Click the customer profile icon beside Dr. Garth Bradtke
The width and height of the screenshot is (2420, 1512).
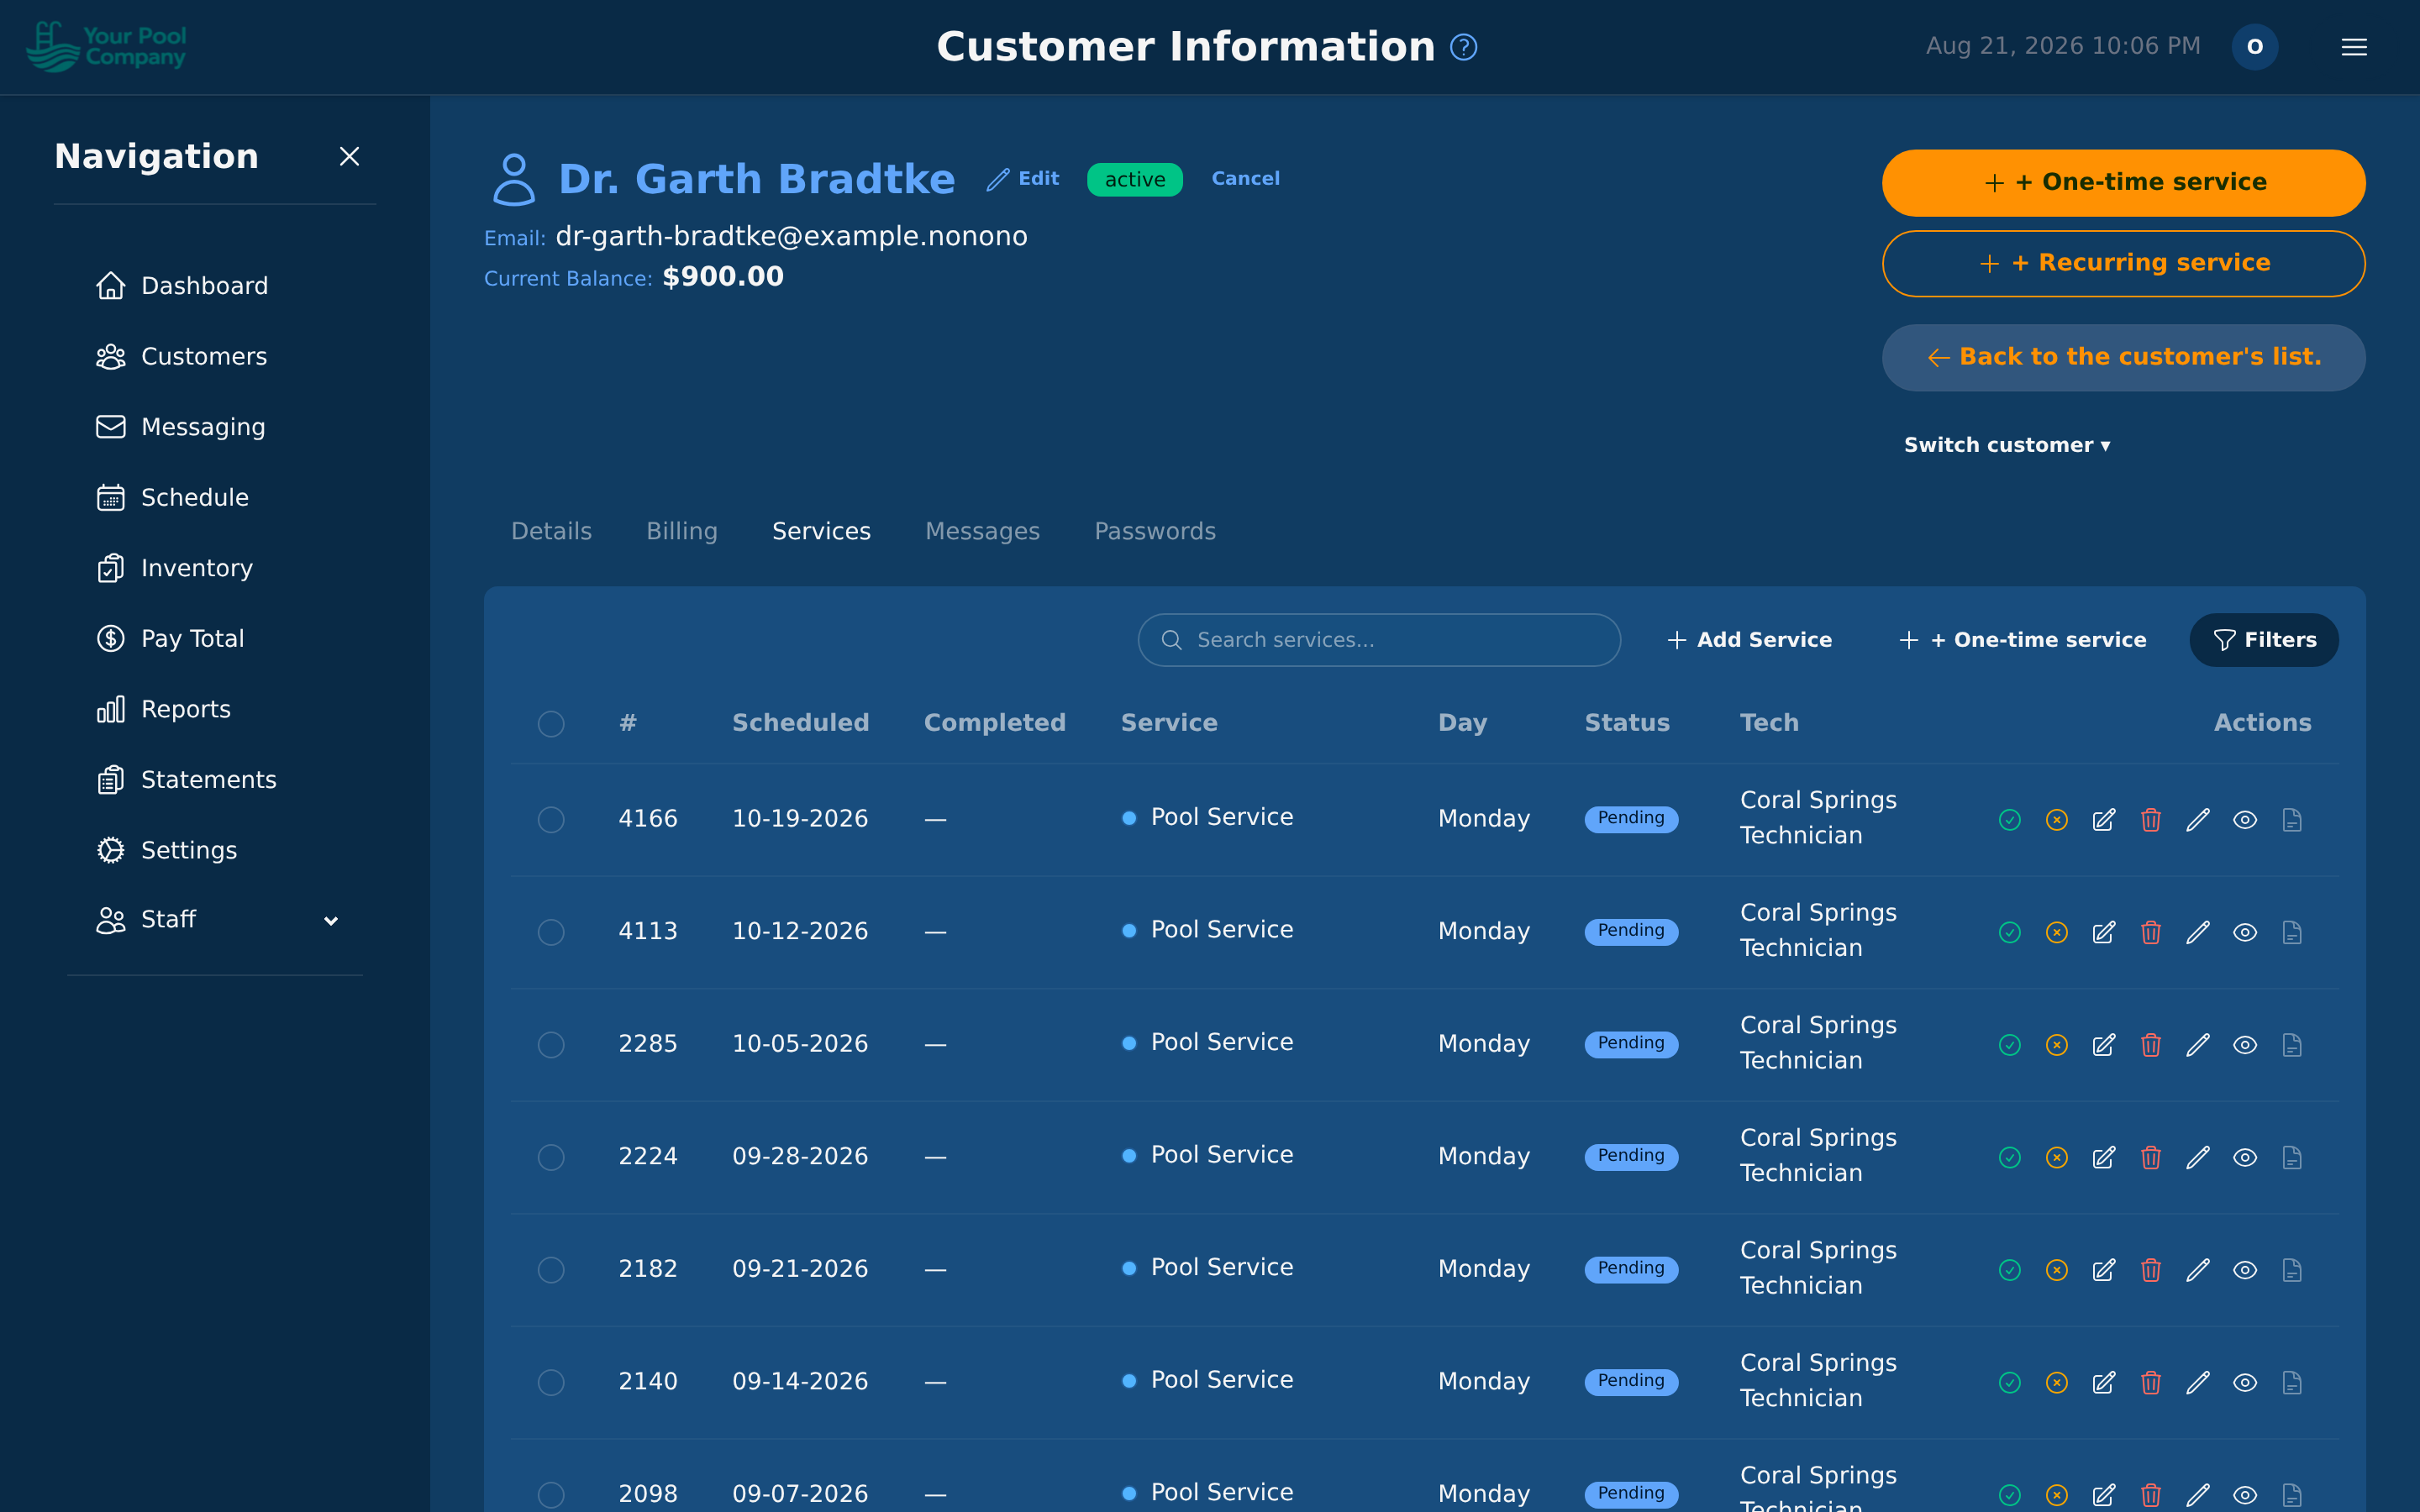513,179
